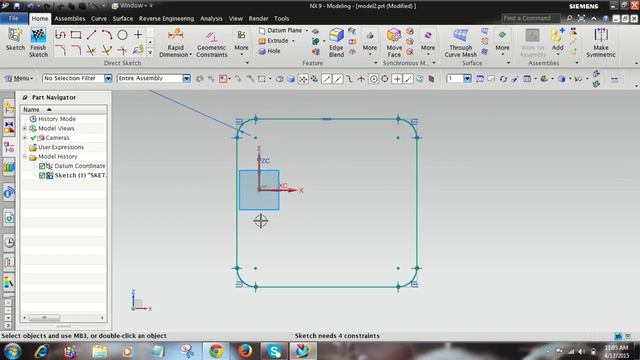Click the Move Face icon

[x=394, y=36]
